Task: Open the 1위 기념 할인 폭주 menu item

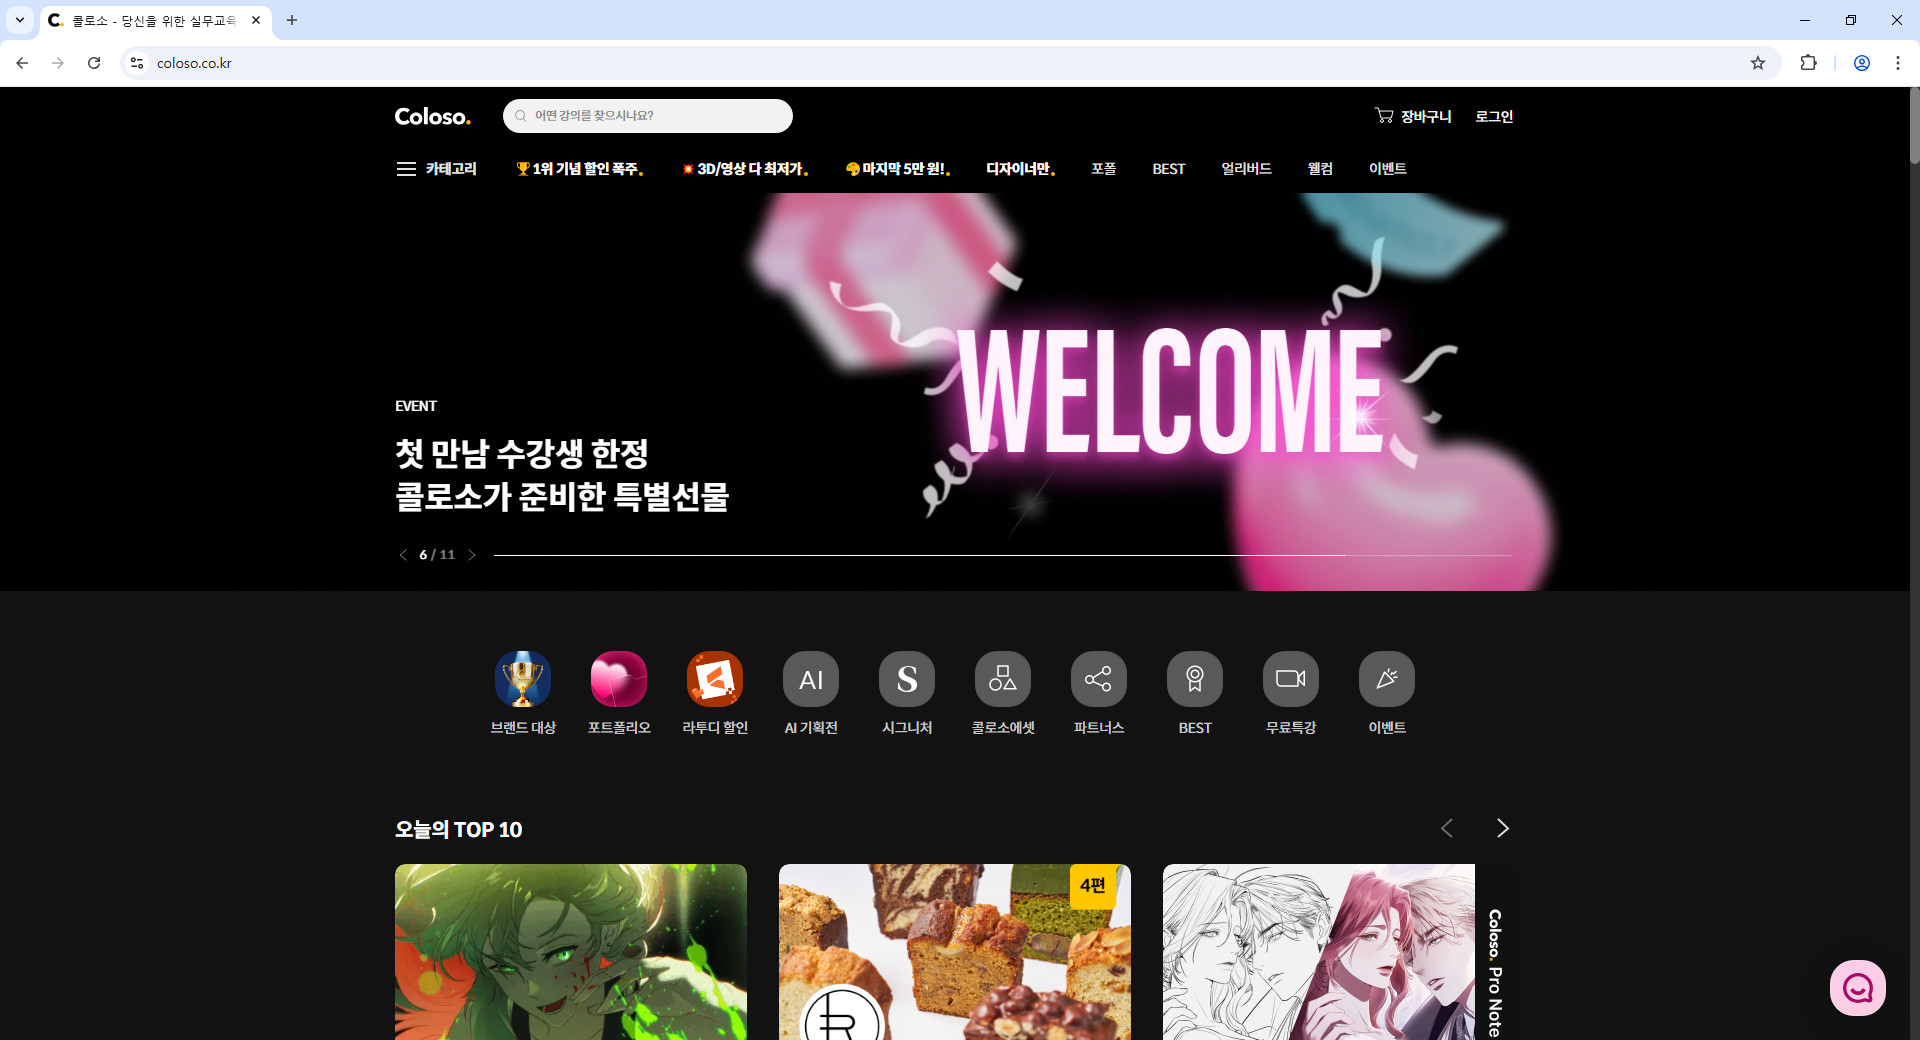Action: pos(579,169)
